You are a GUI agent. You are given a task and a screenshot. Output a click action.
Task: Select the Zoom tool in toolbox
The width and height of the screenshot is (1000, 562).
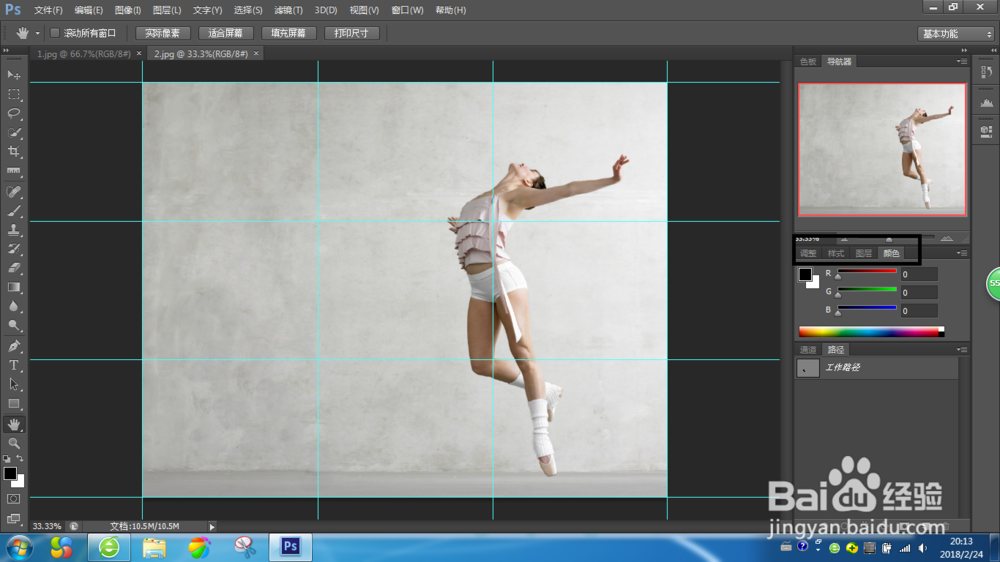click(14, 443)
